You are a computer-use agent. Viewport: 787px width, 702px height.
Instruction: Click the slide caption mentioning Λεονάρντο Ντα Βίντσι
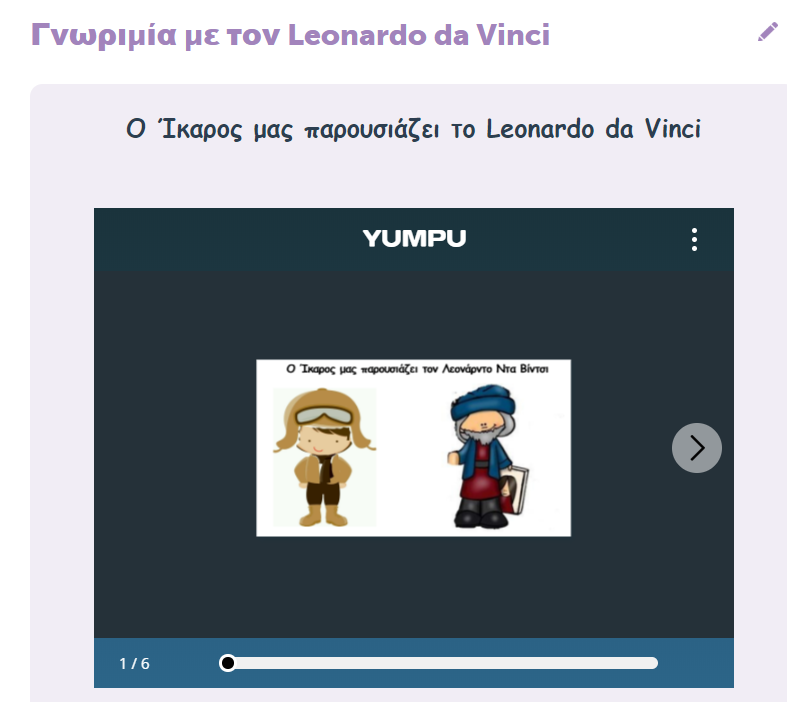point(417,369)
